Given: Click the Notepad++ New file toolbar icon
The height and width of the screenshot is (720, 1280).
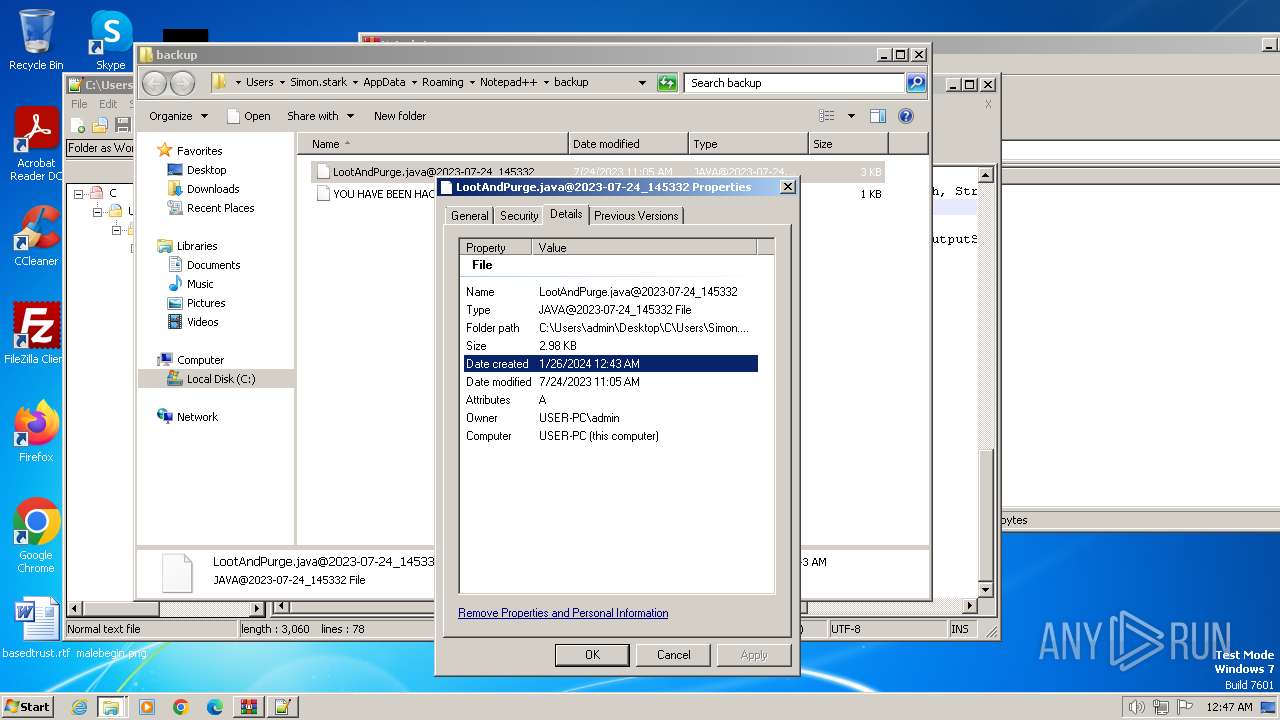Looking at the screenshot, I should [78, 125].
